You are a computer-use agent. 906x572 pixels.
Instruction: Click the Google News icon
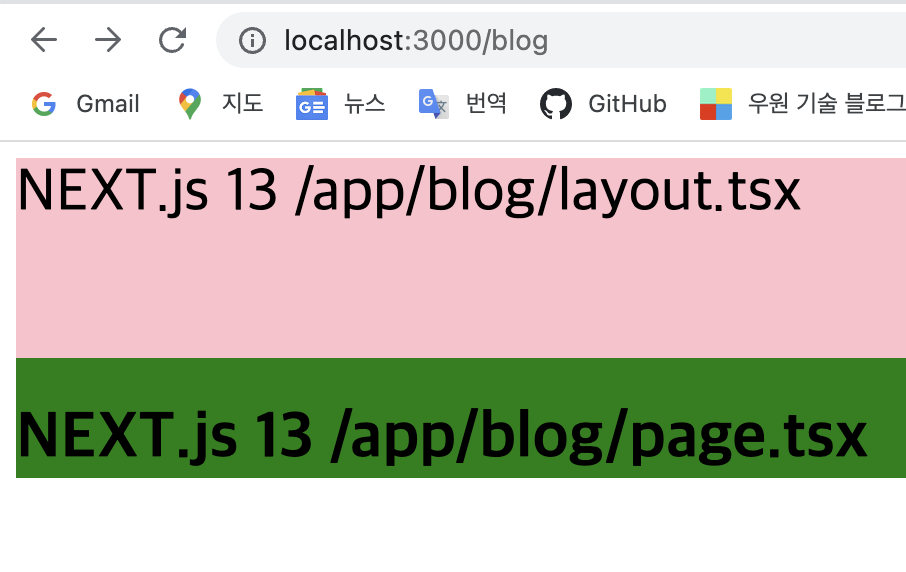tap(312, 104)
